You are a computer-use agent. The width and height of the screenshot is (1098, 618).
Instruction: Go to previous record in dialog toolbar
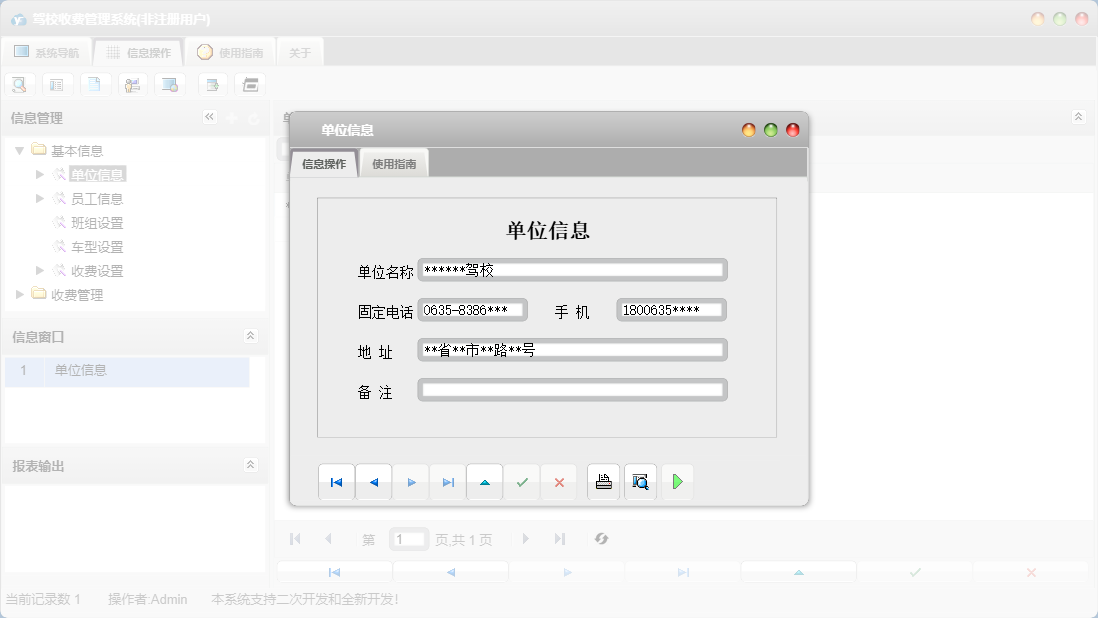pos(373,483)
